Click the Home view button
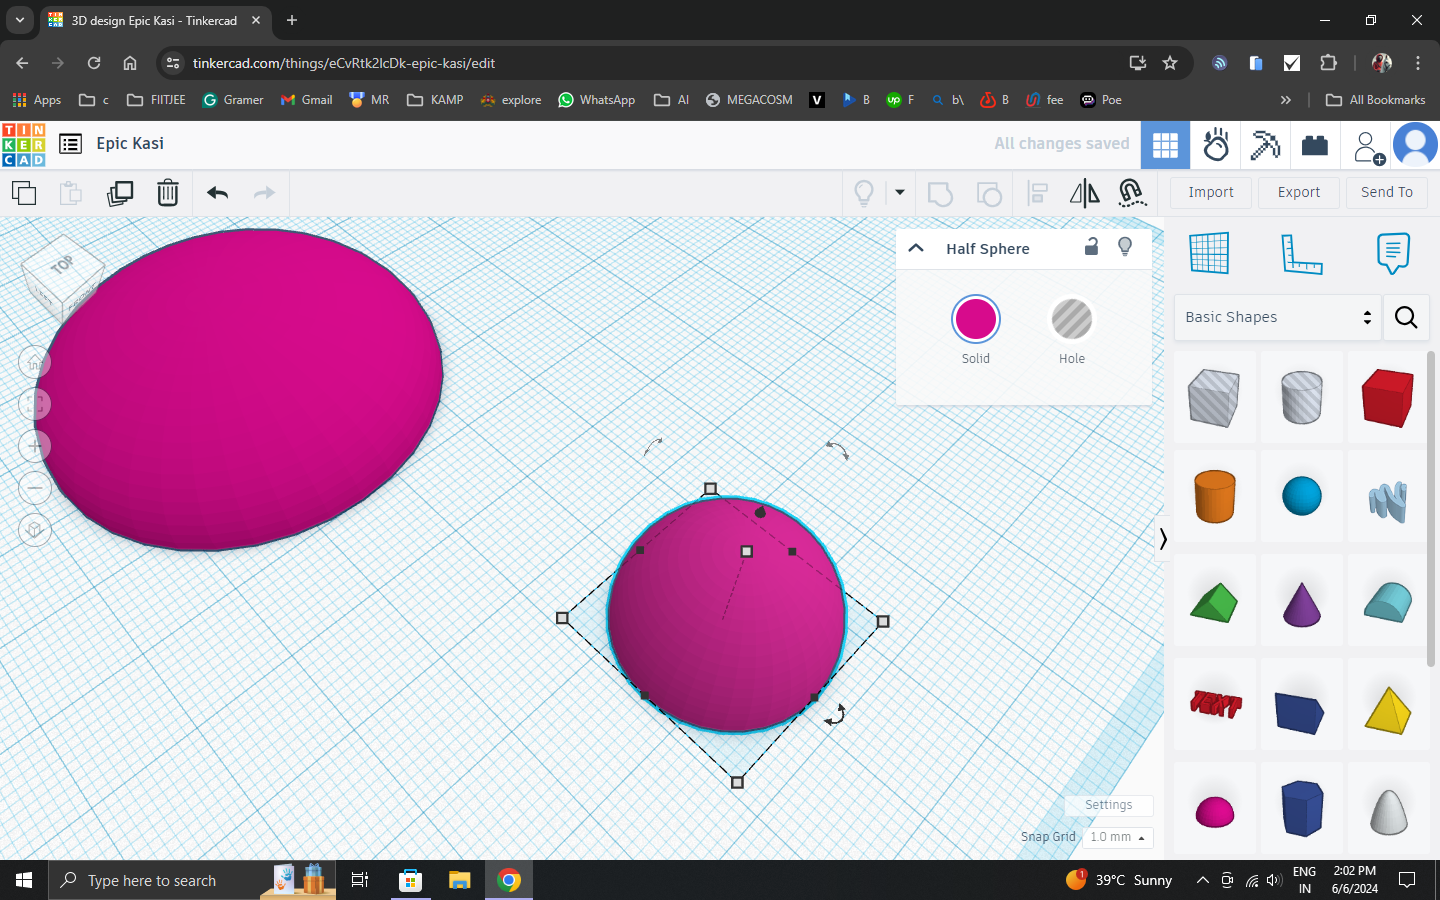Screen dimensions: 1440x900 pyautogui.click(x=35, y=362)
